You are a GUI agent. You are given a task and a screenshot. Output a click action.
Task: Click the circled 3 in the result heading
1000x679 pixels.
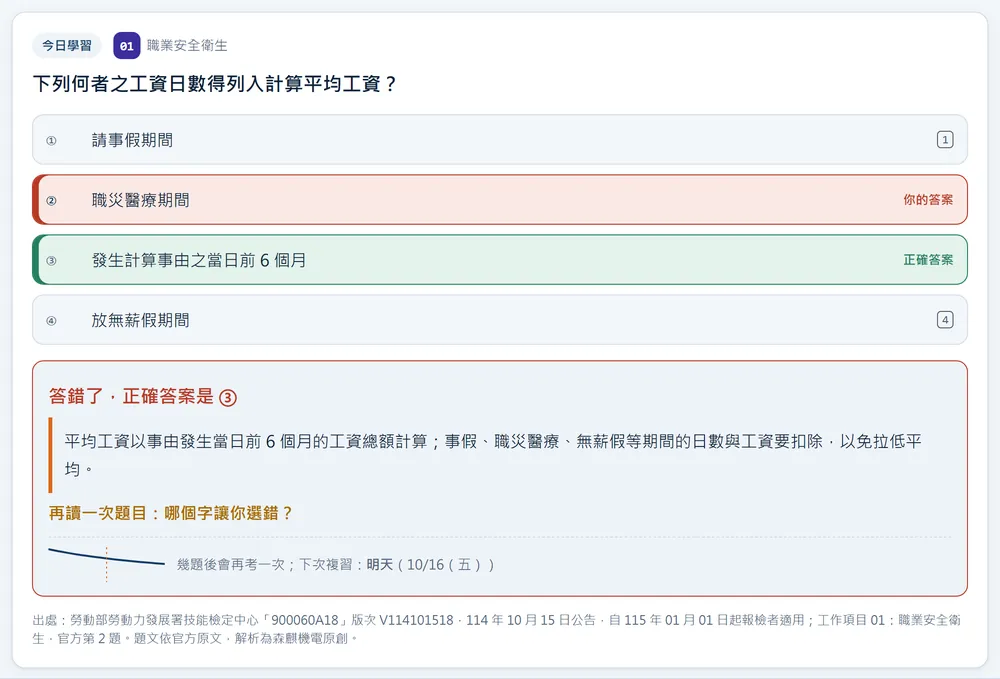pyautogui.click(x=228, y=398)
